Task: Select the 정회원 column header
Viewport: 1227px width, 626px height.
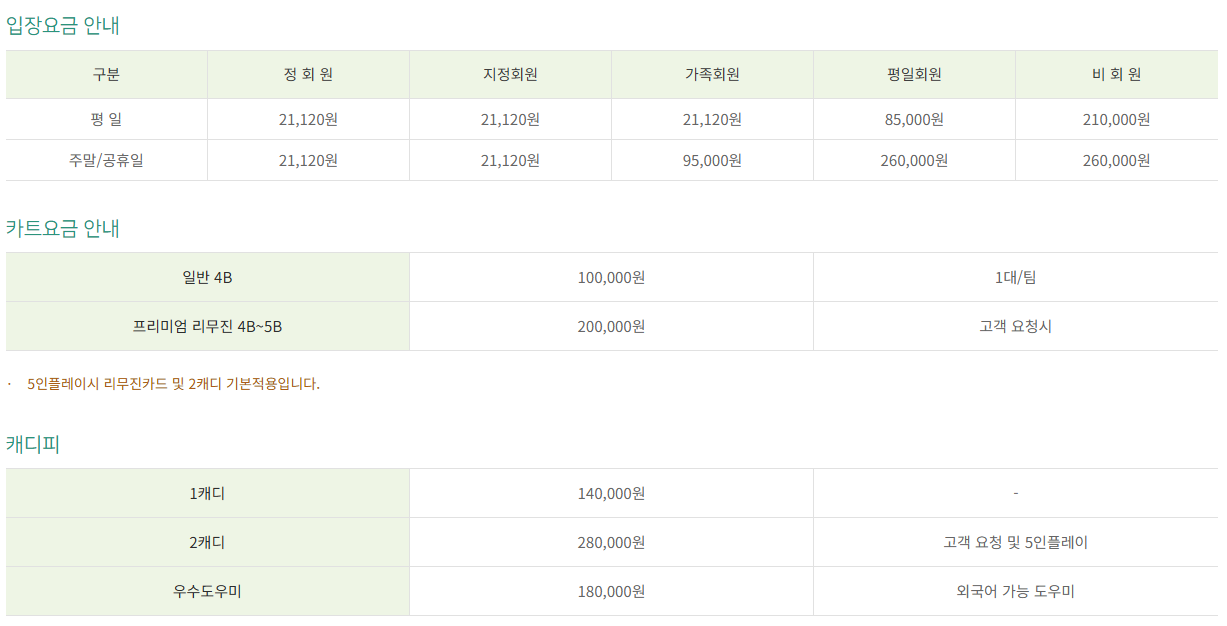Action: tap(308, 75)
